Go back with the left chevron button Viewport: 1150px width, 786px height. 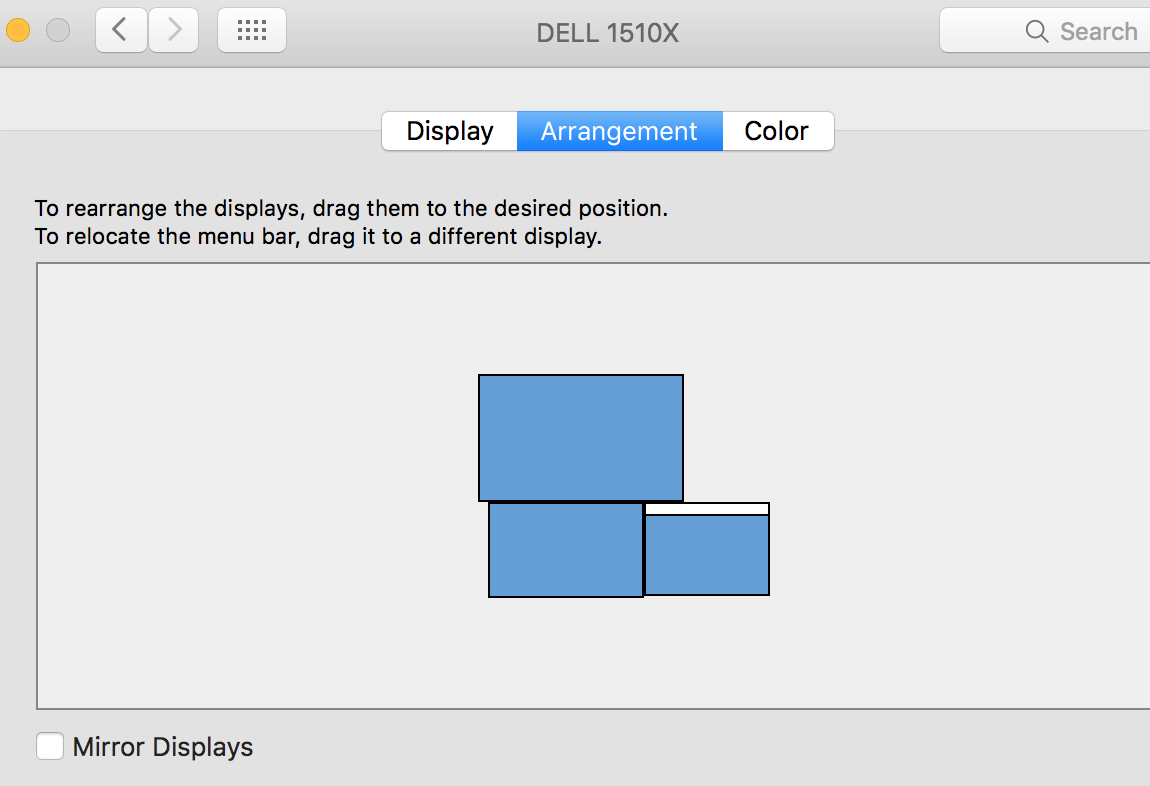121,30
